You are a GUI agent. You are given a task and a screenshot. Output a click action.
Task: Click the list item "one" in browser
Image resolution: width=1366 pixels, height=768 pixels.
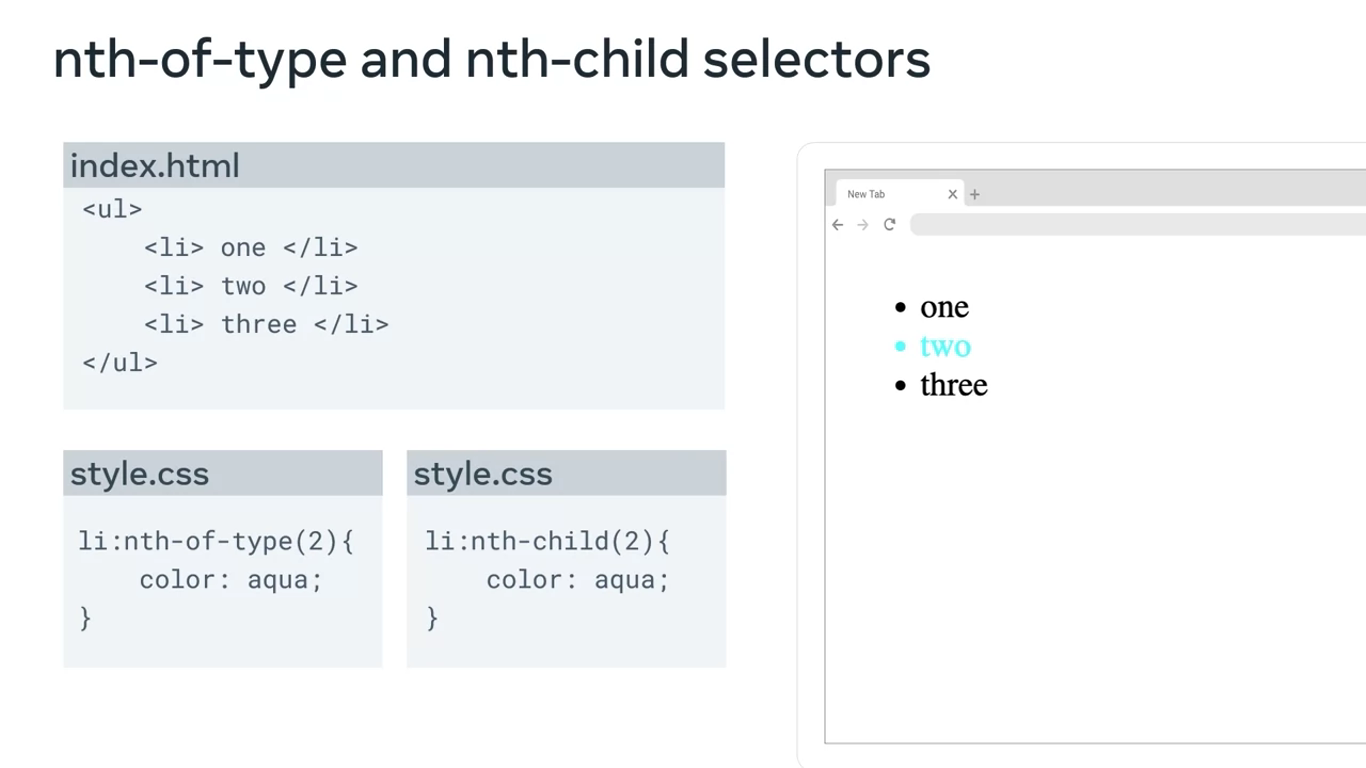point(944,307)
